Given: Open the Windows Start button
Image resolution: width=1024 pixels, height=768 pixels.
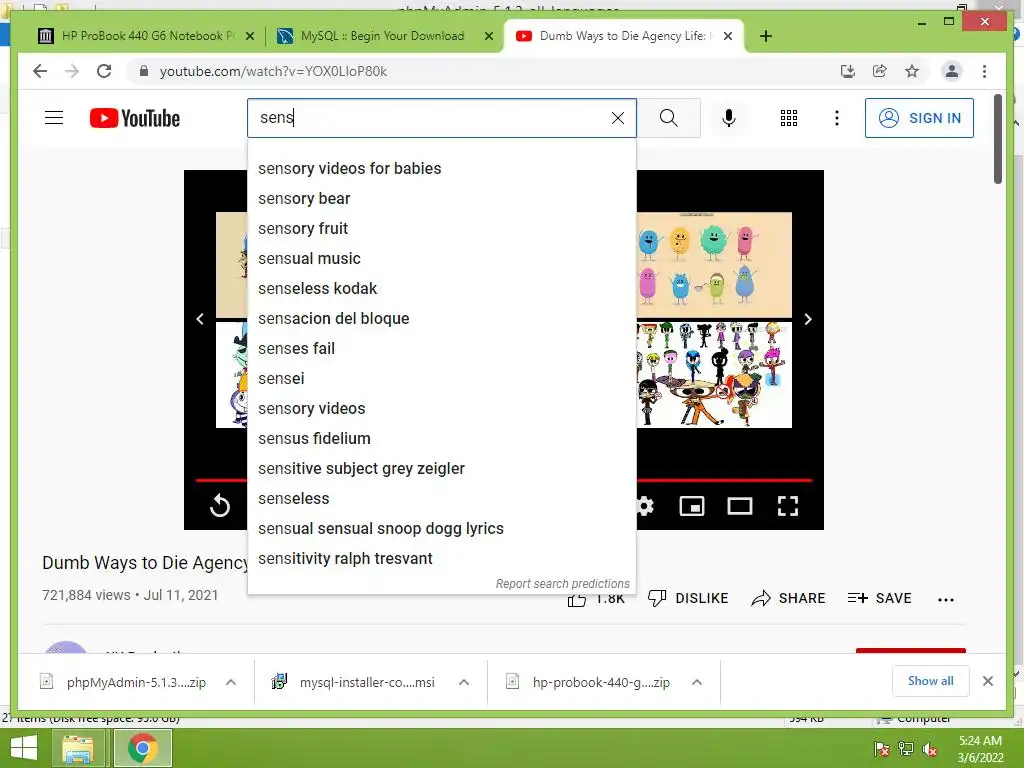Looking at the screenshot, I should 23,748.
